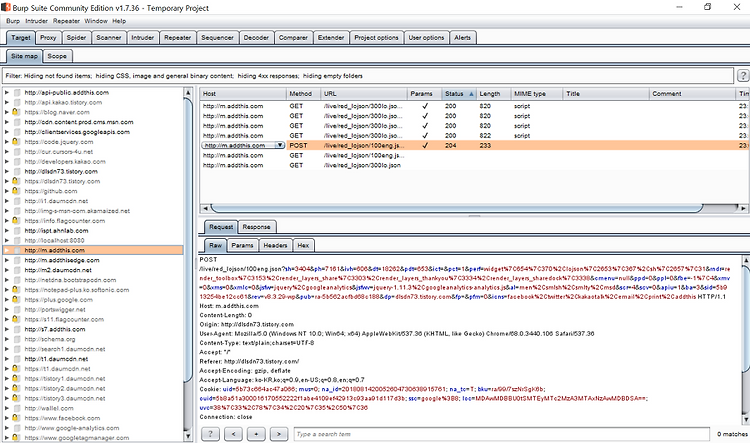Image resolution: width=750 pixels, height=443 pixels.
Task: Click lock icon beside https://plus.google.com
Action: 16,299
